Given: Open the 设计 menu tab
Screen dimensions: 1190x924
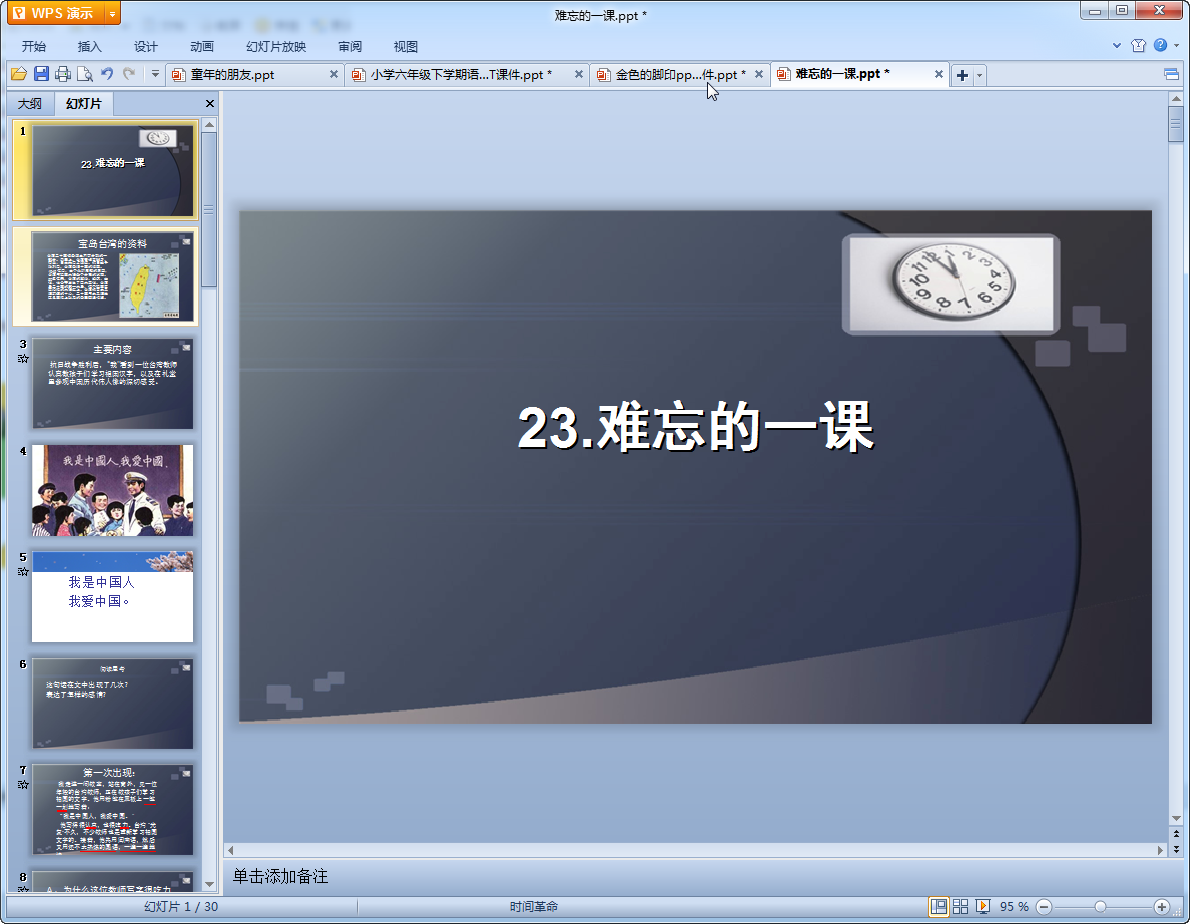Looking at the screenshot, I should (x=146, y=46).
